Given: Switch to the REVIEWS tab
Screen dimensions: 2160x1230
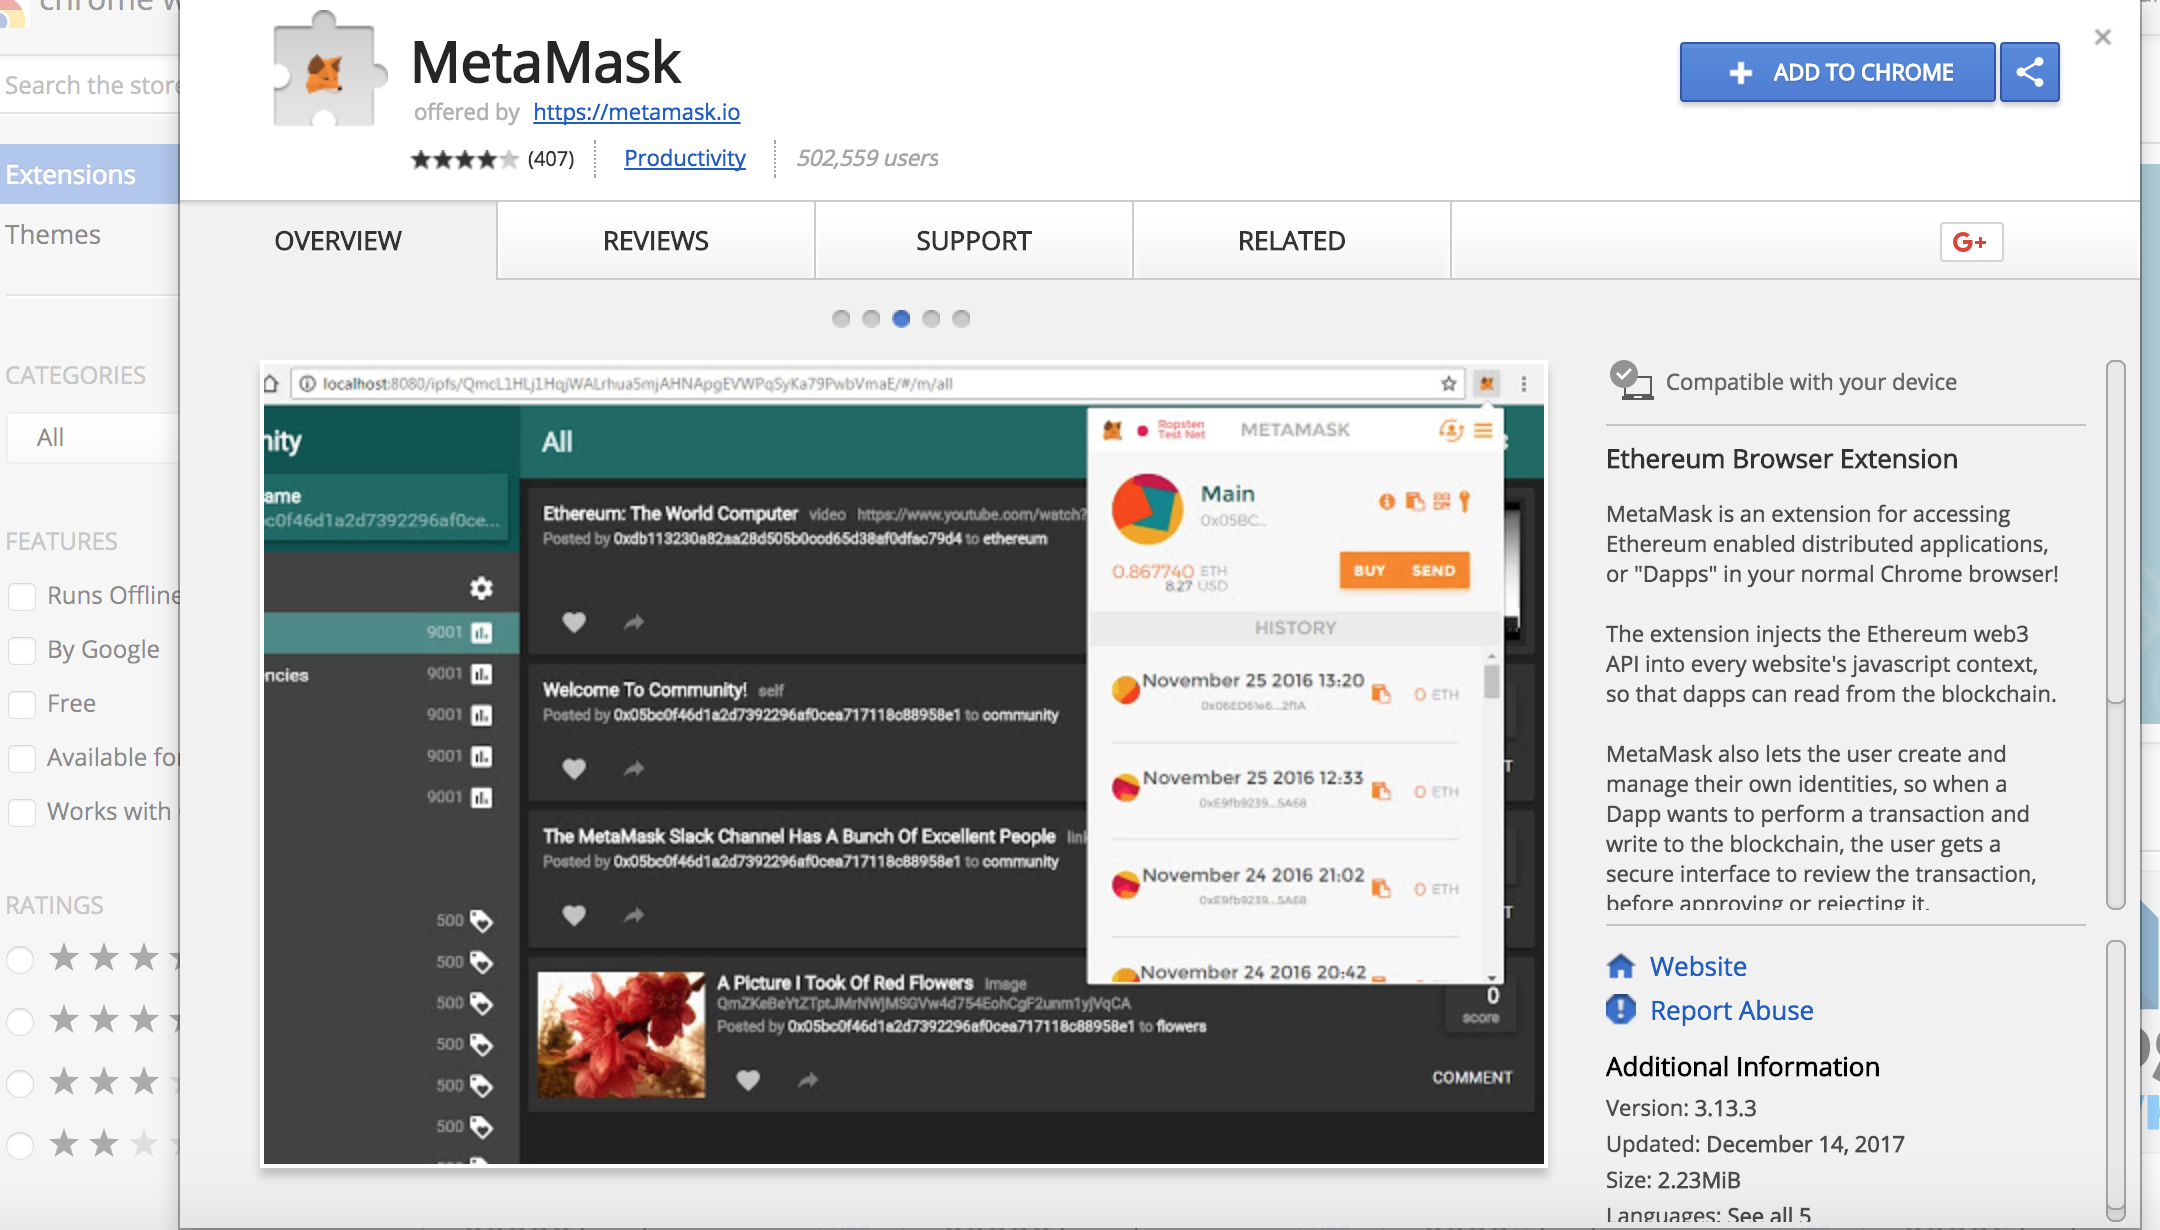Looking at the screenshot, I should [x=654, y=237].
